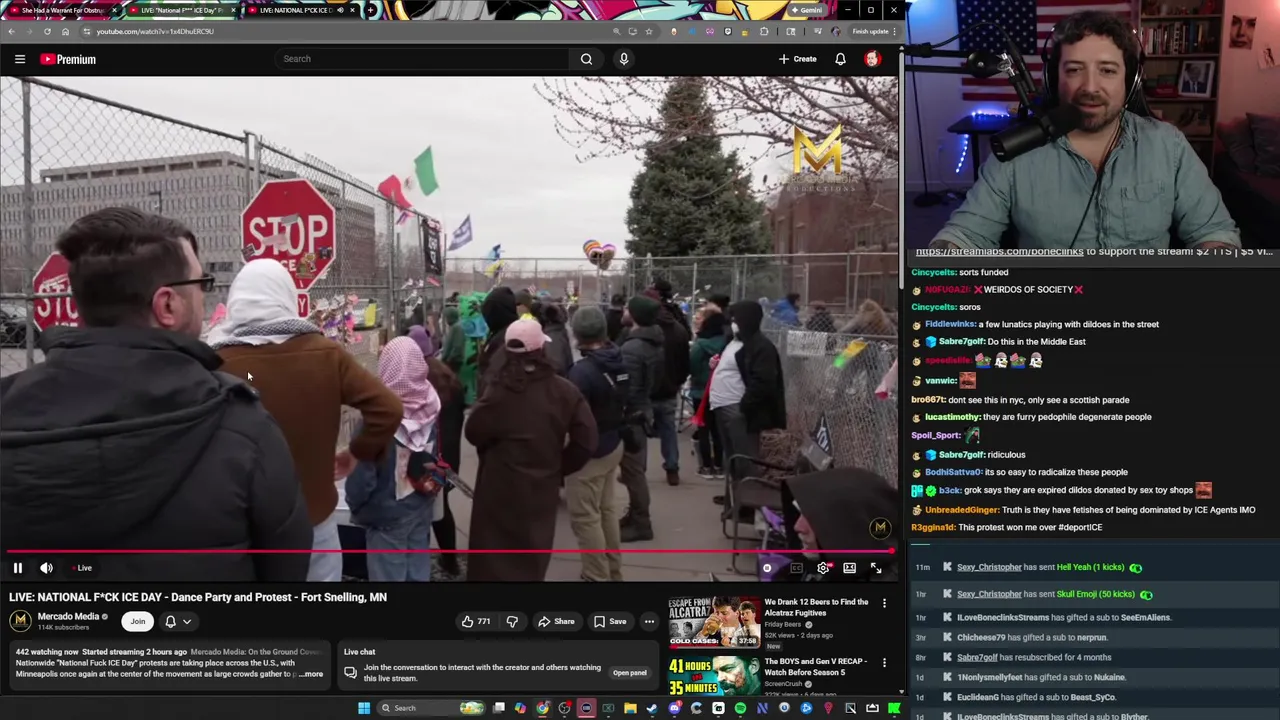
Task: Open the YouTube account avatar menu
Action: pyautogui.click(x=872, y=59)
